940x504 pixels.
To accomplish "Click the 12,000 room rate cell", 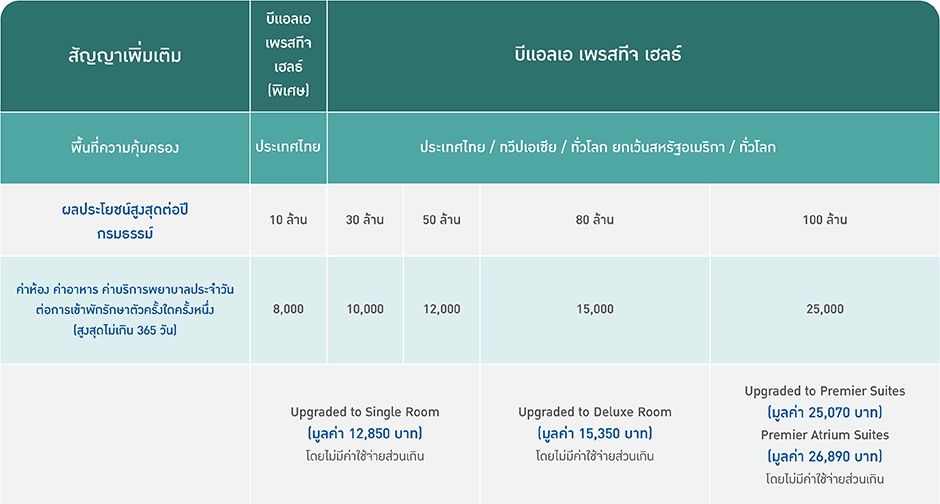I will 442,309.
